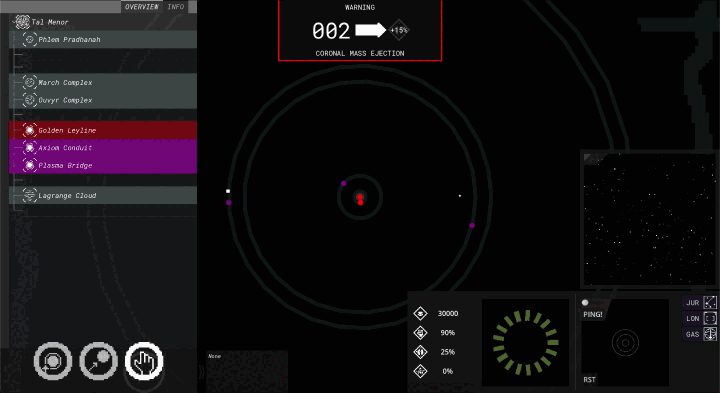The image size is (720, 393).
Task: Switch to the INFO tab
Action: click(175, 6)
